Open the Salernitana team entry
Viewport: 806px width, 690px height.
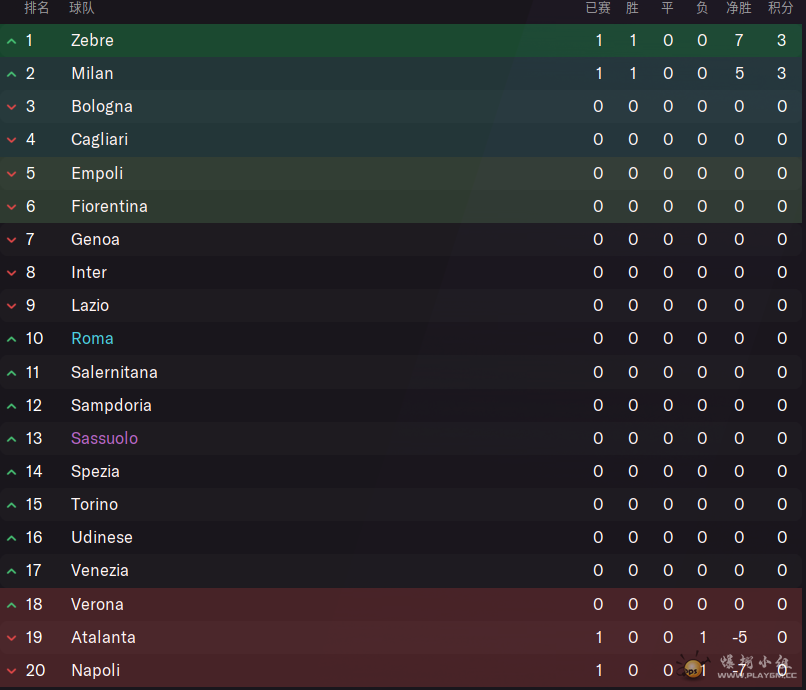(x=114, y=372)
